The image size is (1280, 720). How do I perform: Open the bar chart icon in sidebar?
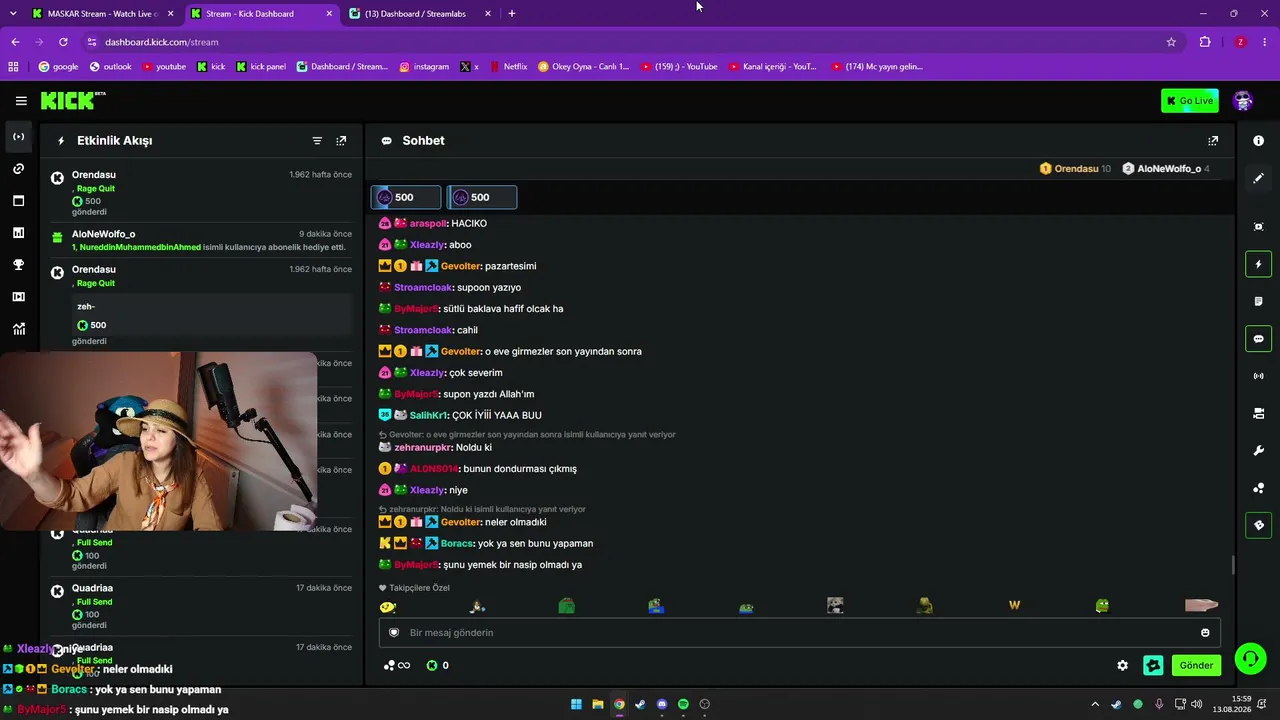pyautogui.click(x=18, y=233)
